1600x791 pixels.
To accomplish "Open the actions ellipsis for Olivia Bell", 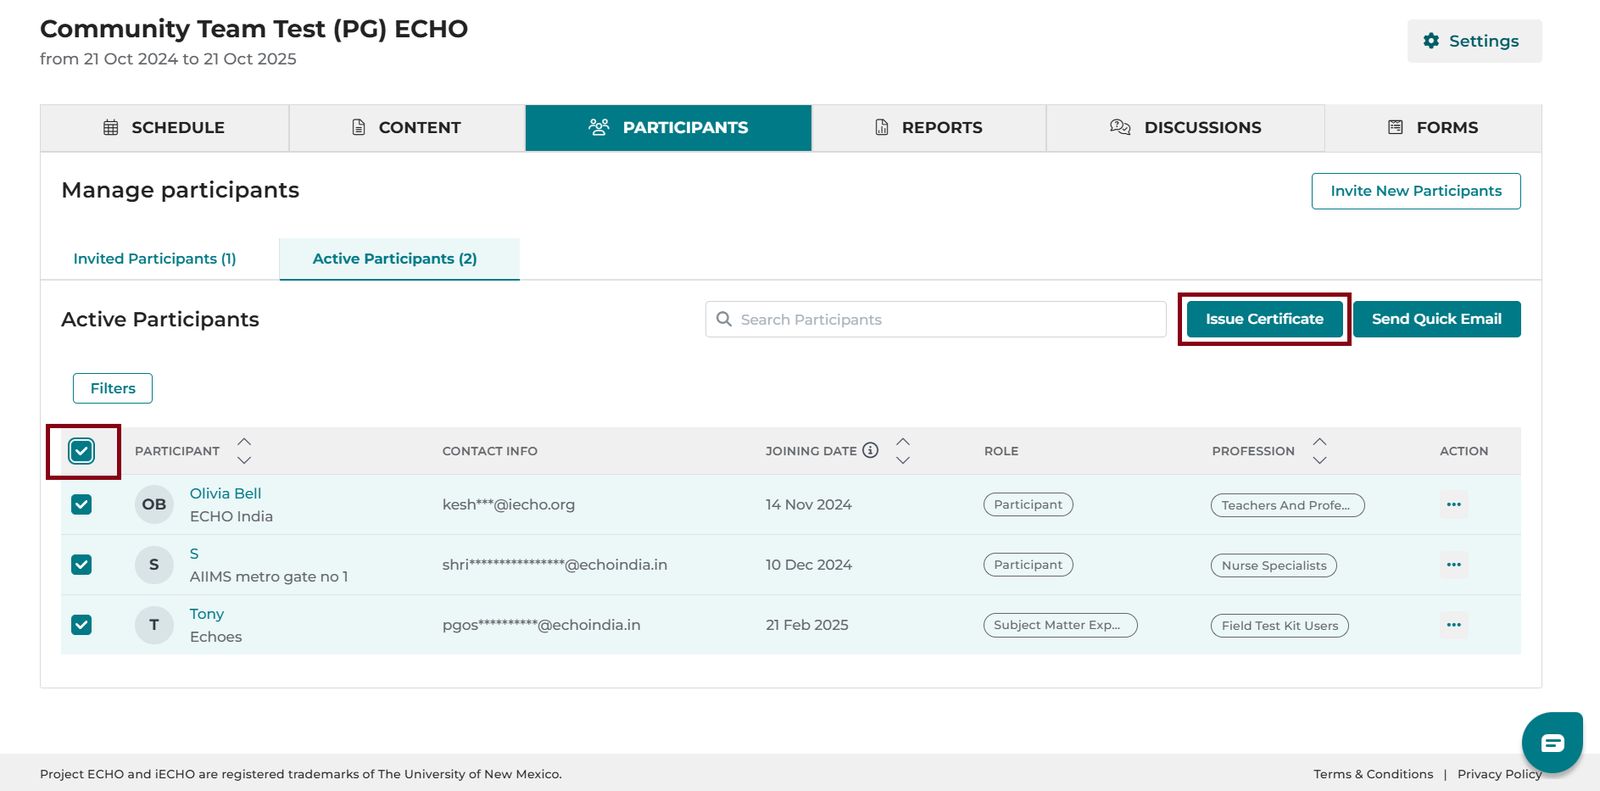I will click(1453, 504).
